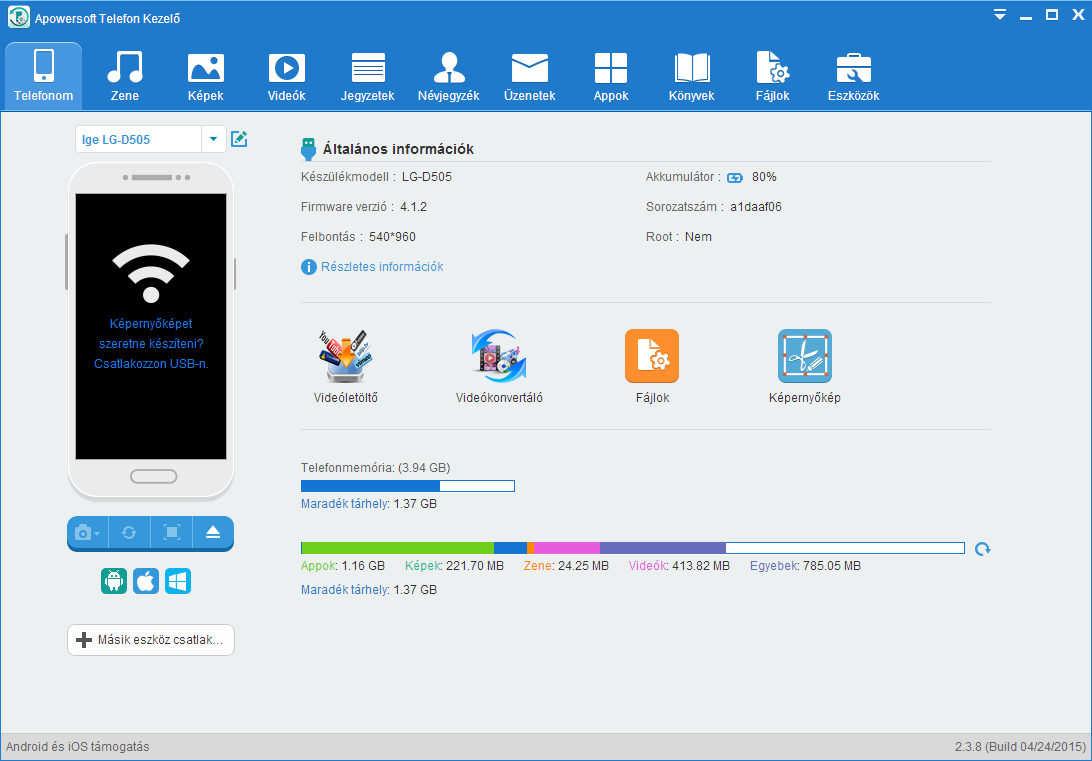This screenshot has width=1092, height=761.
Task: Open the Képek pictures tab
Action: pos(205,76)
